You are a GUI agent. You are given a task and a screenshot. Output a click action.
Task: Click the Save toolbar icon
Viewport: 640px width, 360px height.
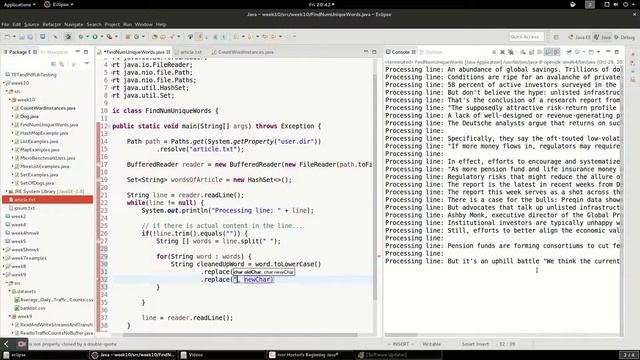(x=22, y=37)
